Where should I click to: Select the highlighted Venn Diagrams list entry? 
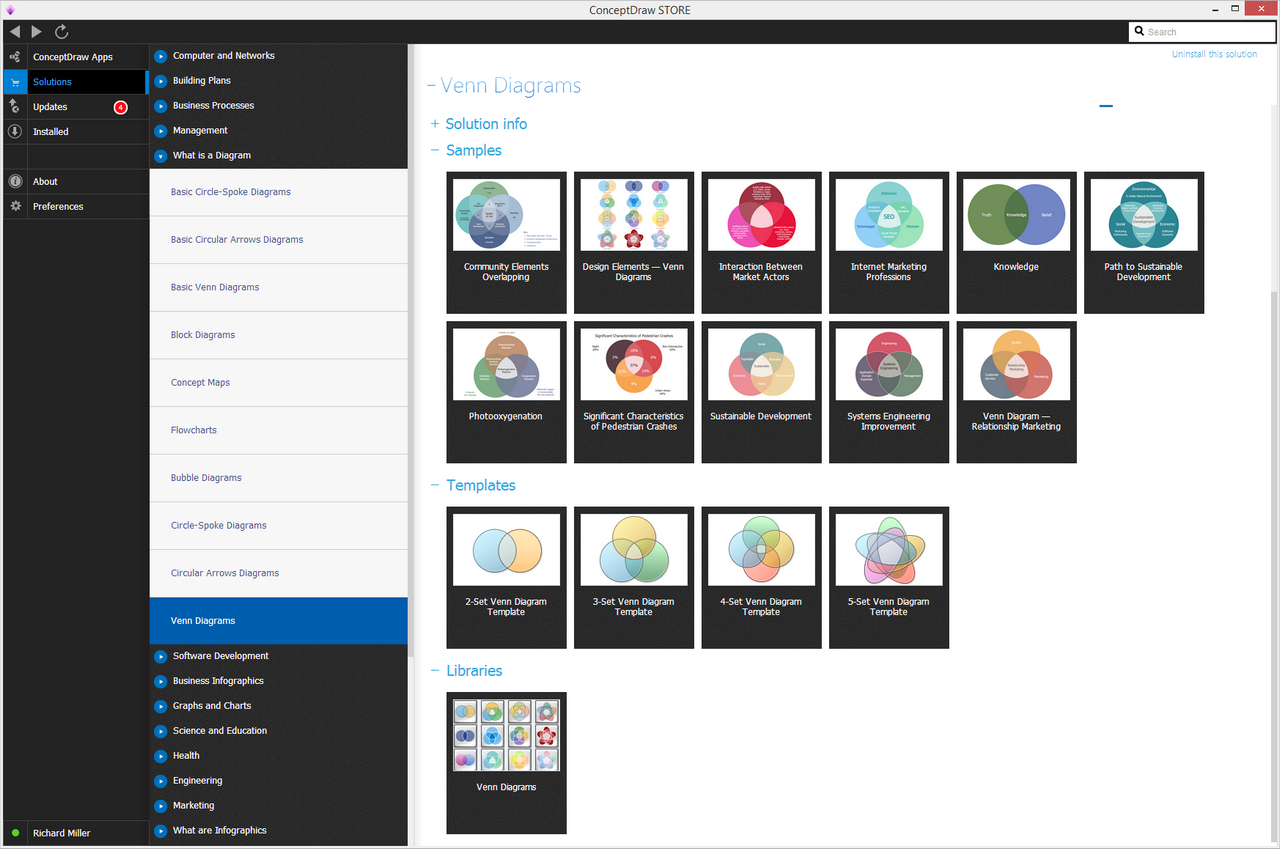[x=278, y=621]
